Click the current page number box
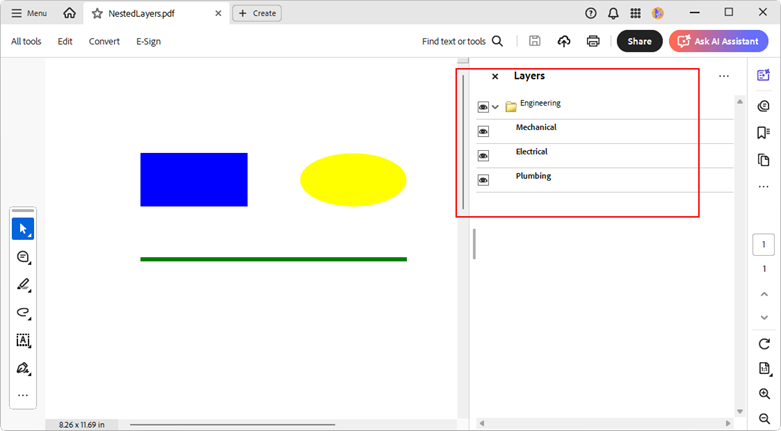 (x=763, y=245)
